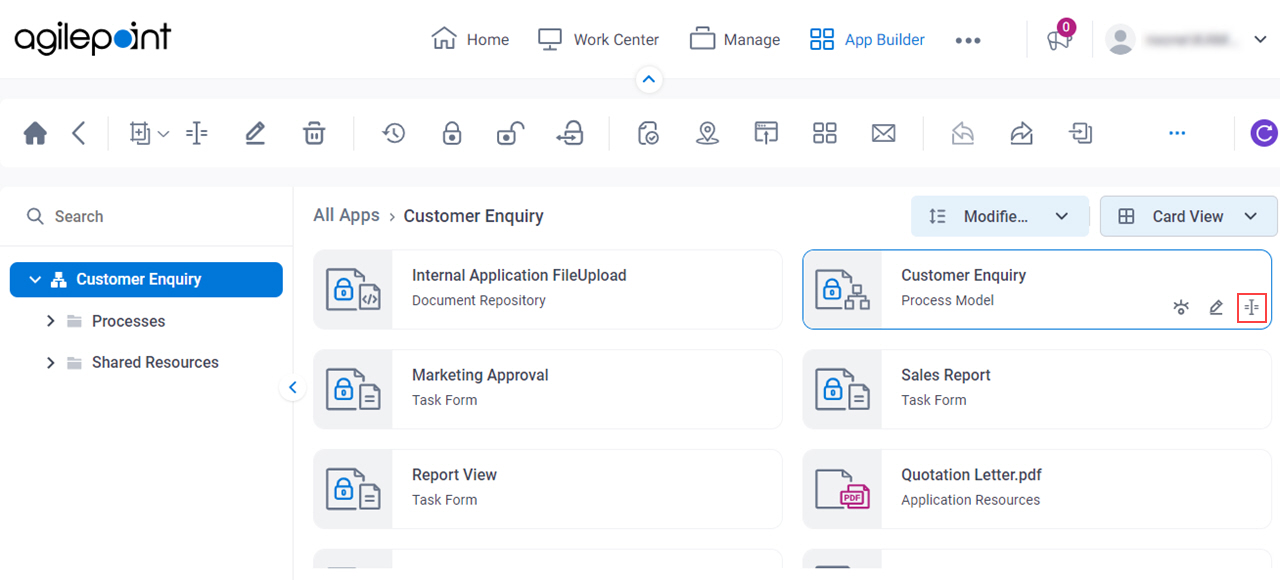The width and height of the screenshot is (1280, 580).
Task: Open the Report View task form card
Action: point(548,489)
